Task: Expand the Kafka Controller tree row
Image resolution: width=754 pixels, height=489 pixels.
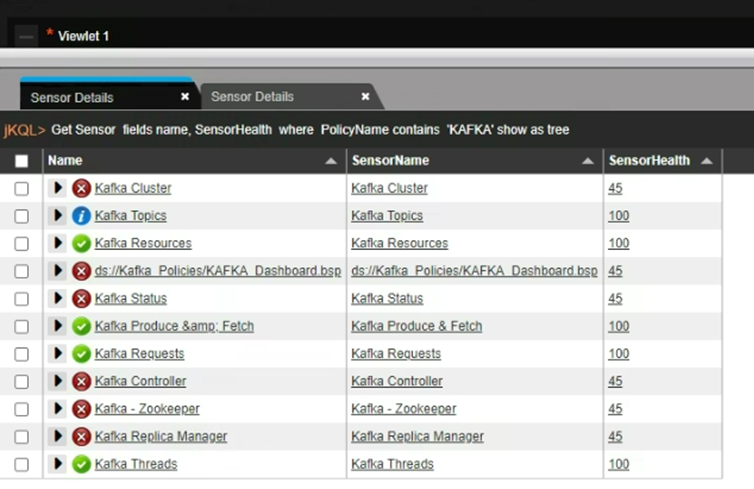Action: [x=58, y=380]
